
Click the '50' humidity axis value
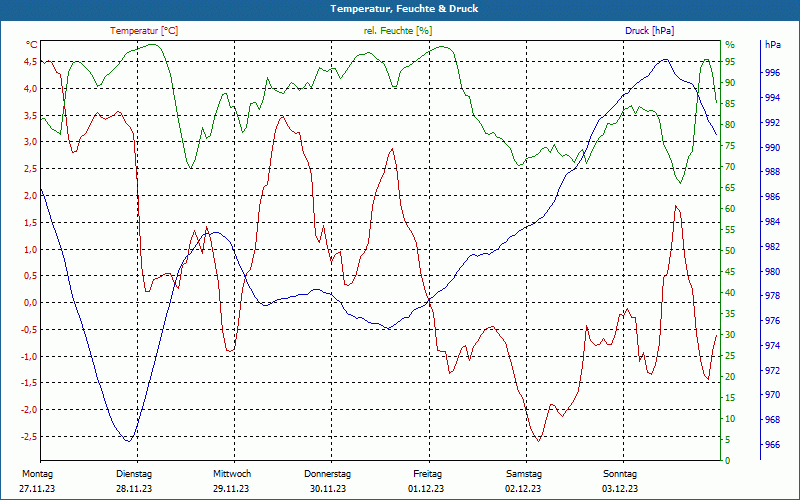coord(731,251)
